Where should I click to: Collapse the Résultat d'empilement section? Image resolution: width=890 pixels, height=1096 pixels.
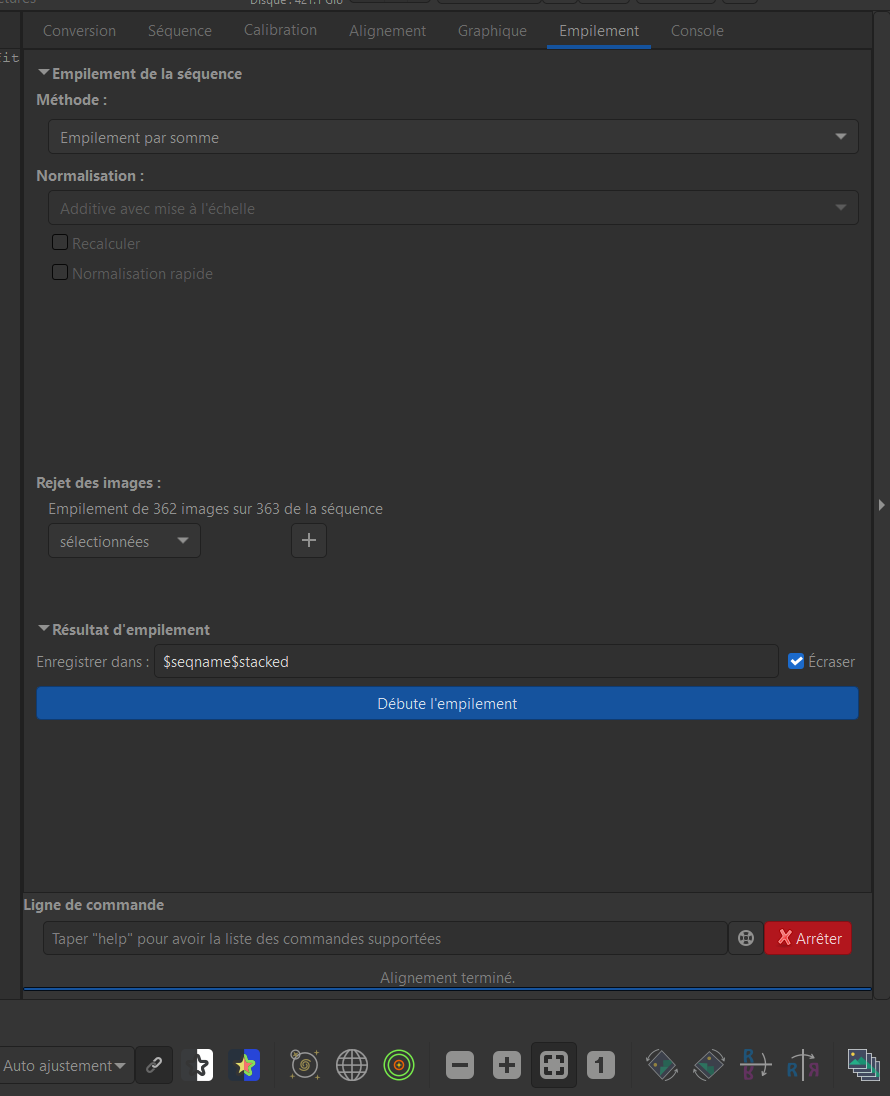coord(44,630)
